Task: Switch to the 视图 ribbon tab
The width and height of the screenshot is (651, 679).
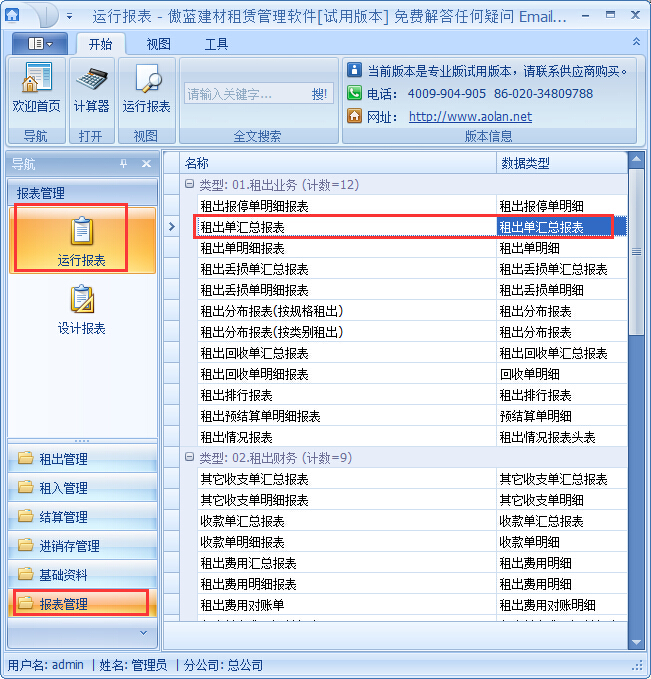Action: click(x=158, y=44)
